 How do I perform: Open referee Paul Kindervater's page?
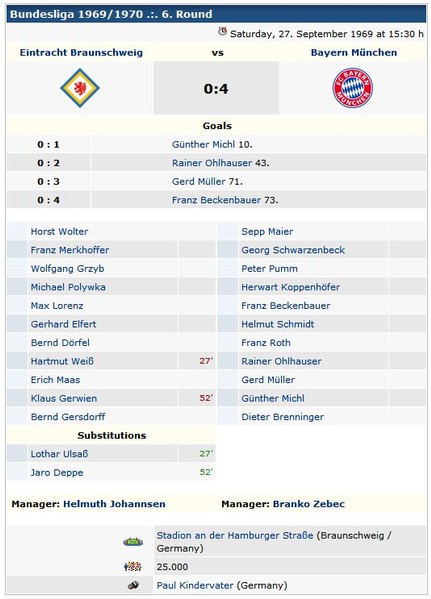tap(195, 585)
